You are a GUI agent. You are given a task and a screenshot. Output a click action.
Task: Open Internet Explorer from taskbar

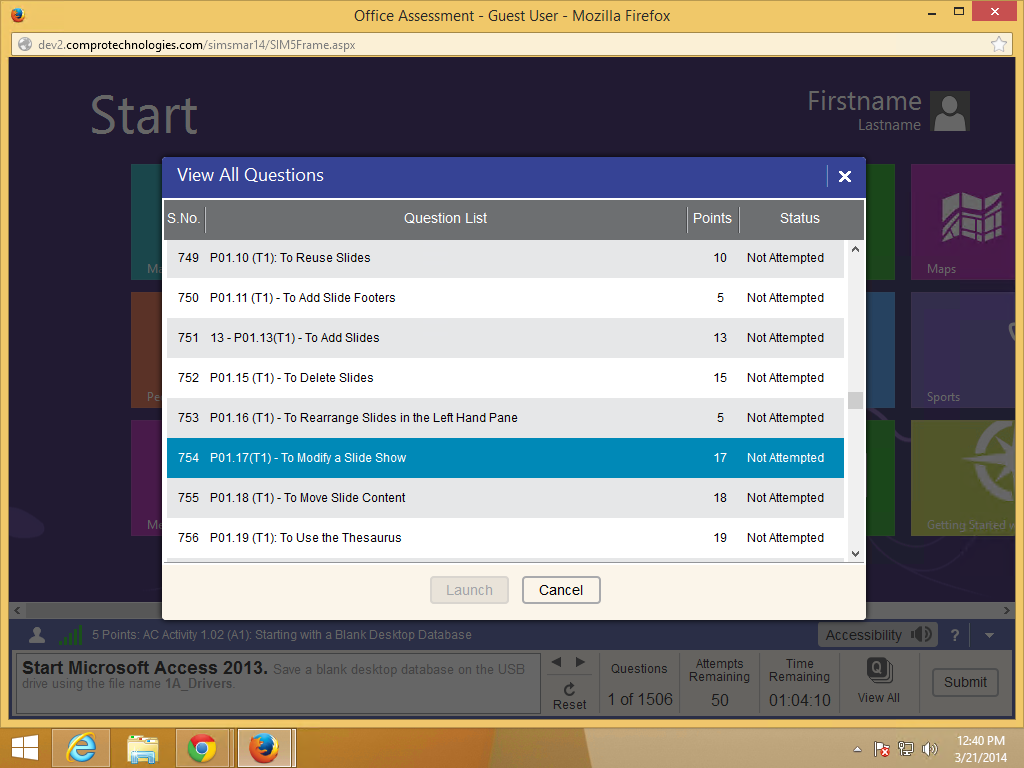[81, 748]
